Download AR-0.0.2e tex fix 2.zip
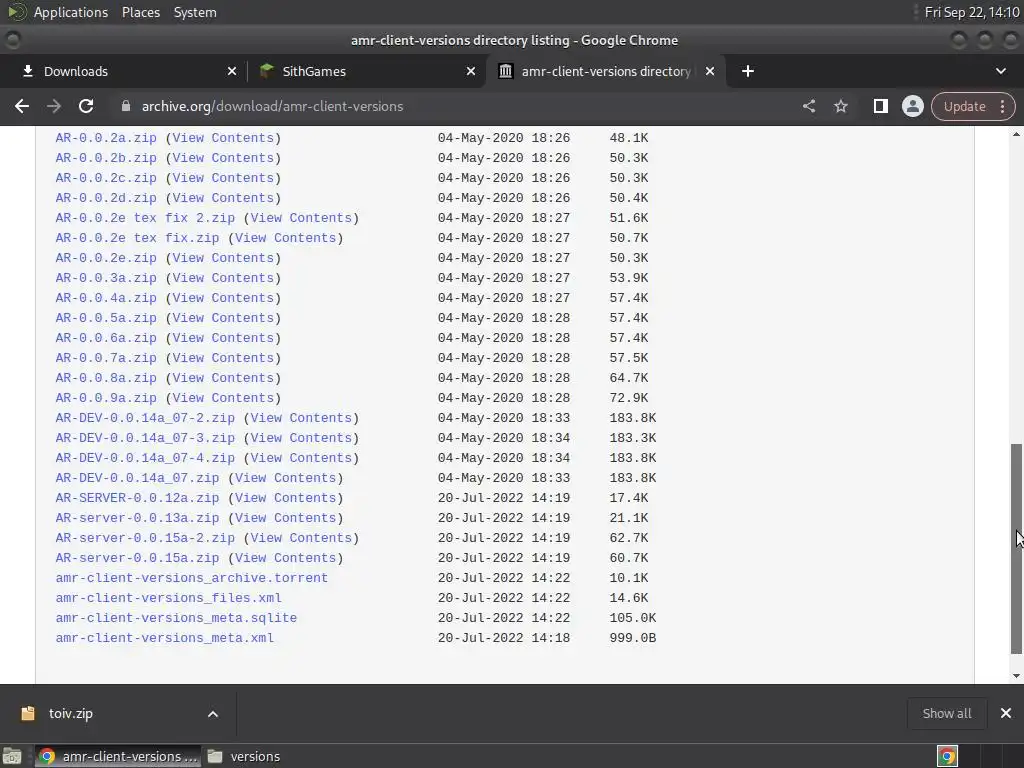Viewport: 1024px width, 768px height. point(145,218)
